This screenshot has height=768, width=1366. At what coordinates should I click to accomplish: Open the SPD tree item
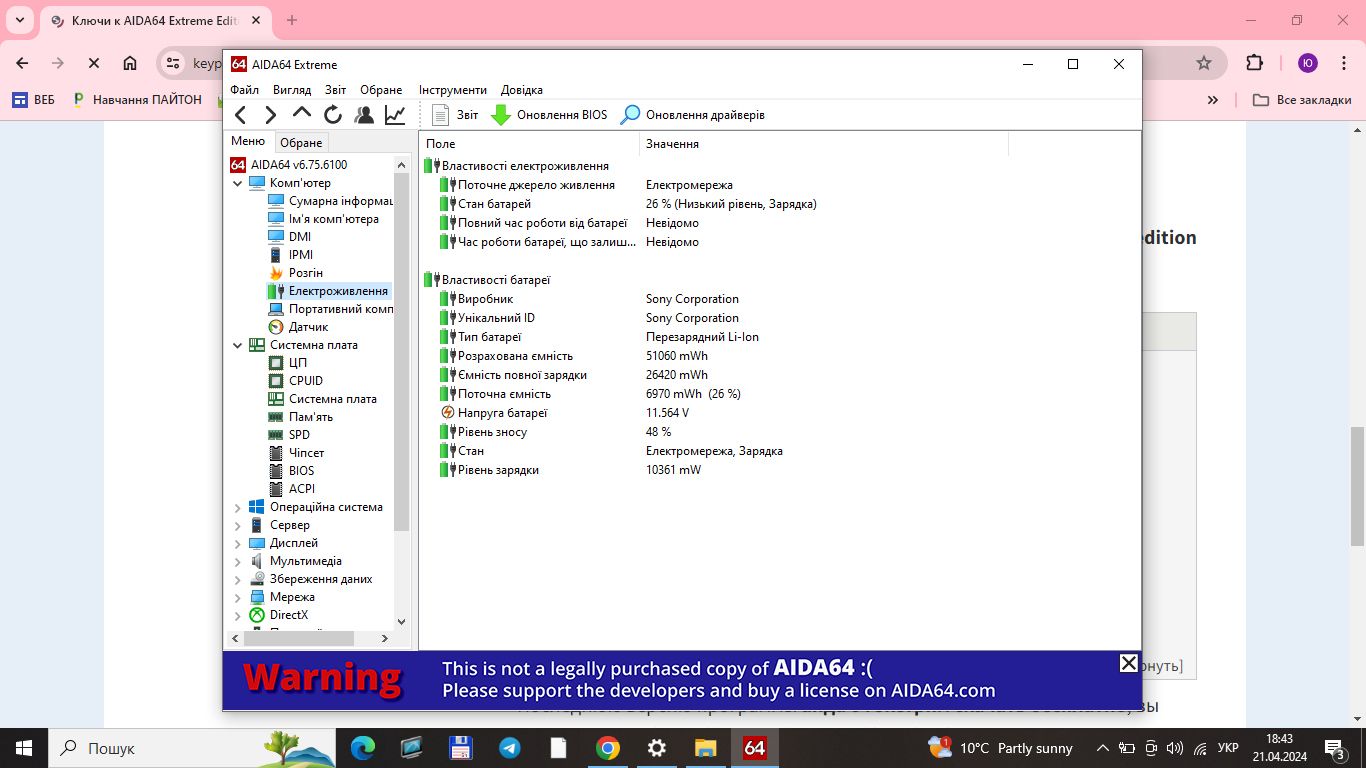click(x=289, y=435)
